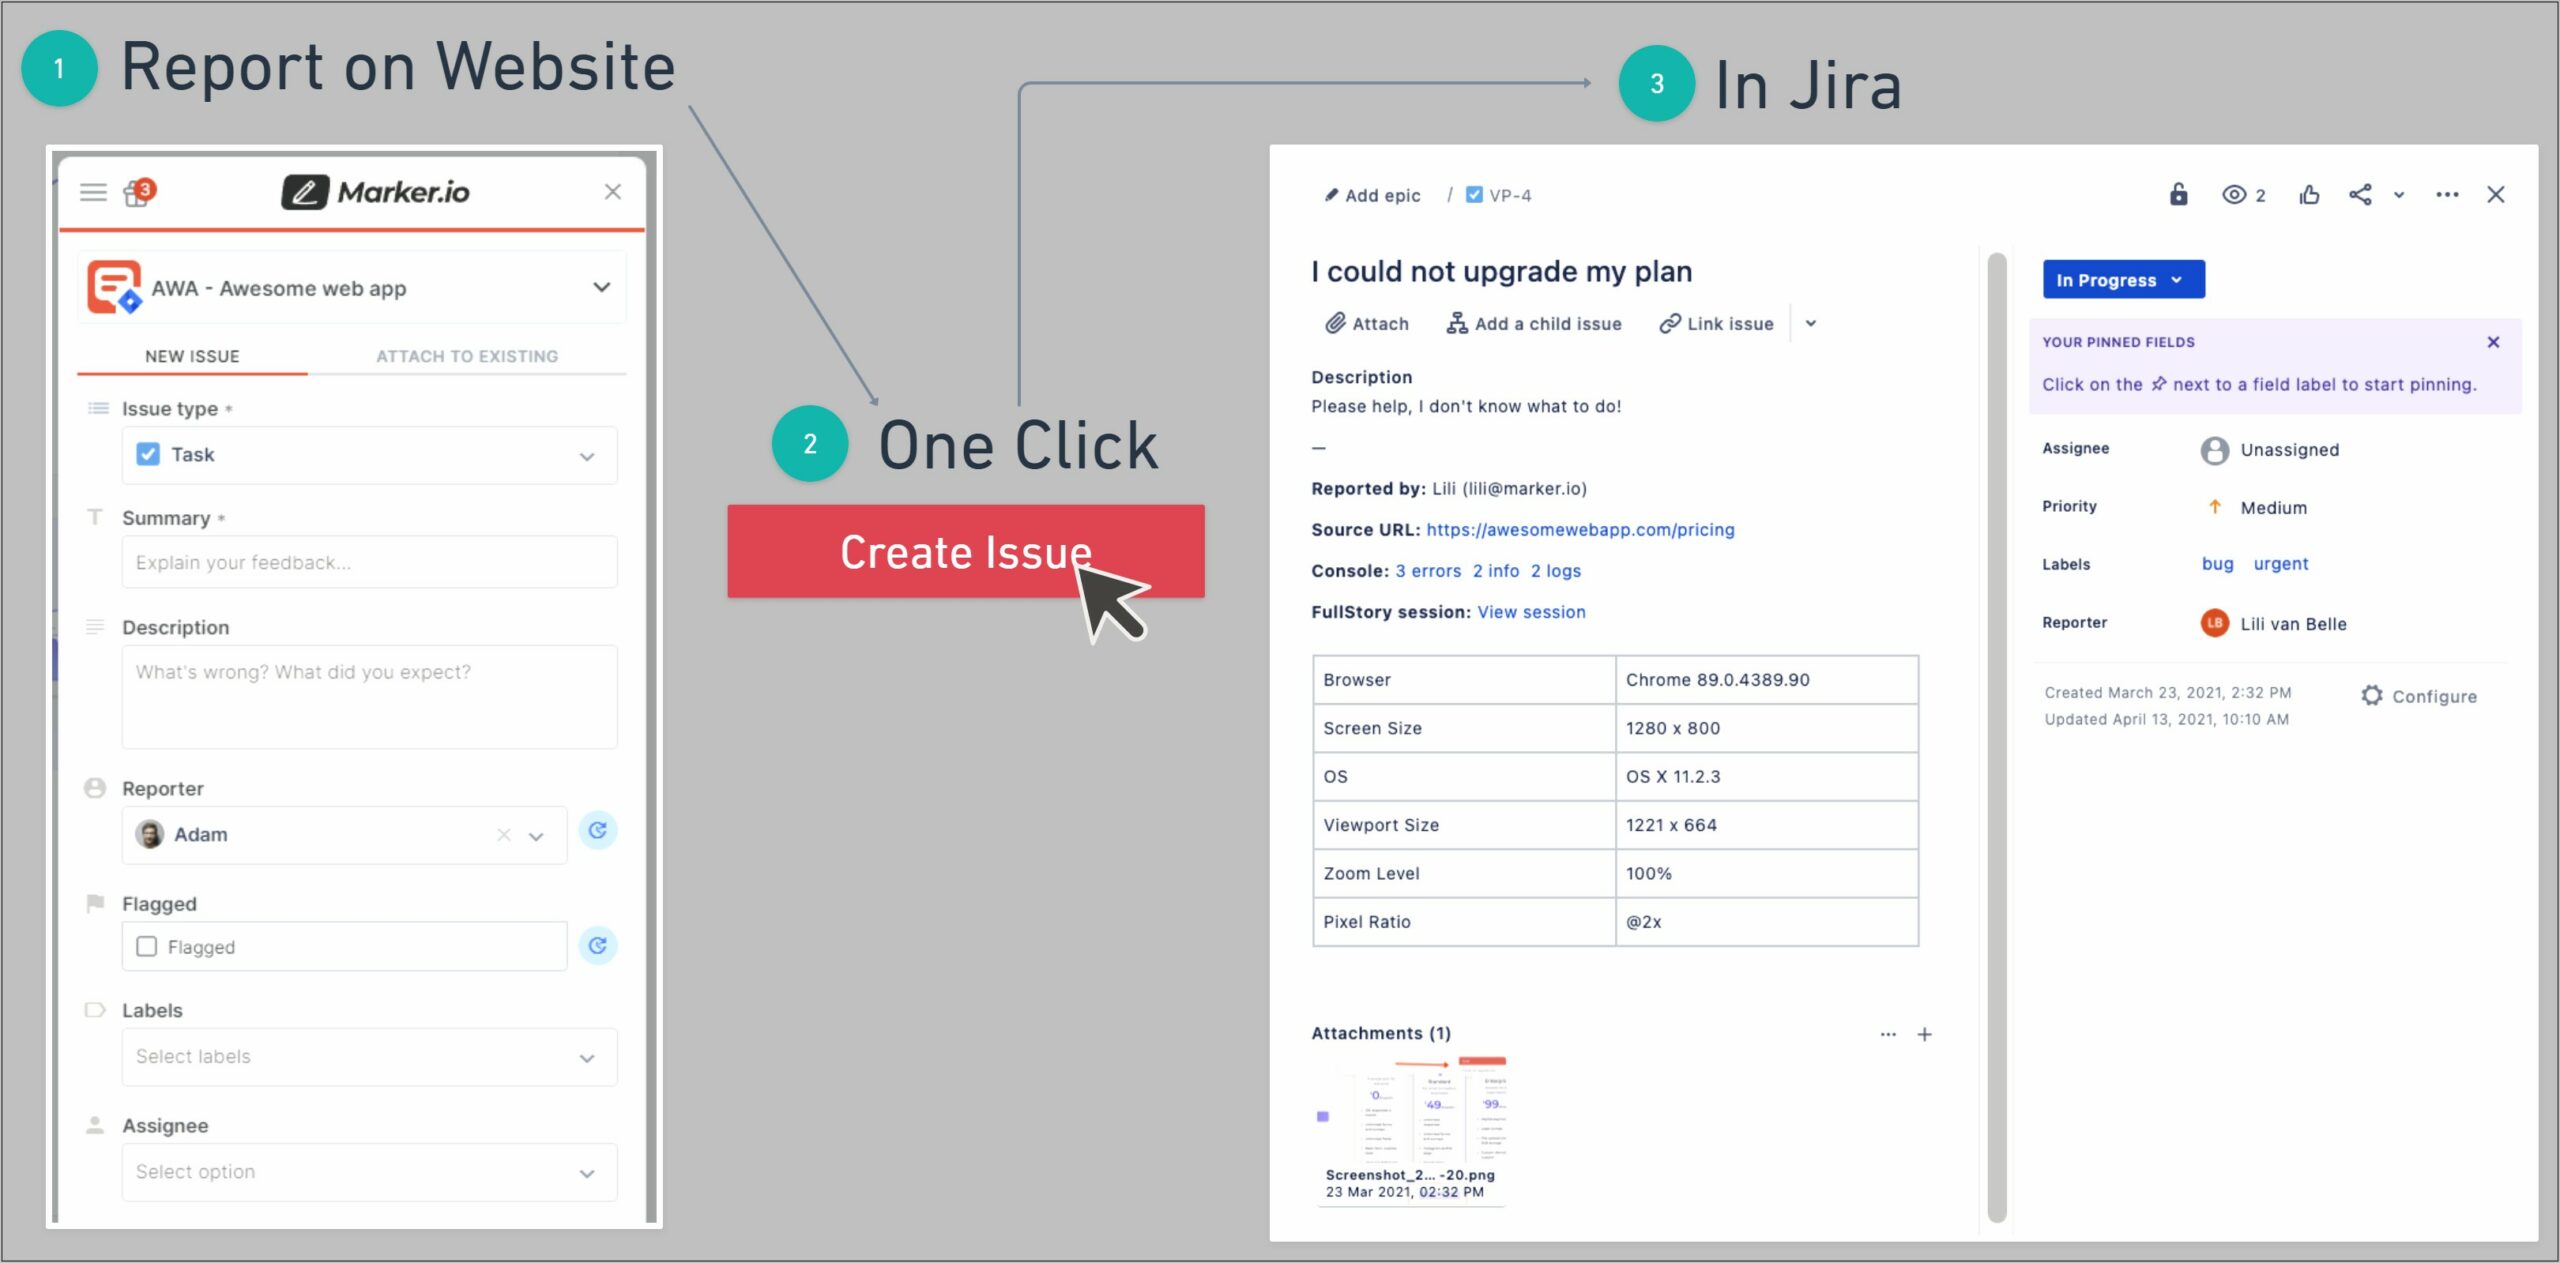Add an attachment with the plus icon

point(1925,1035)
